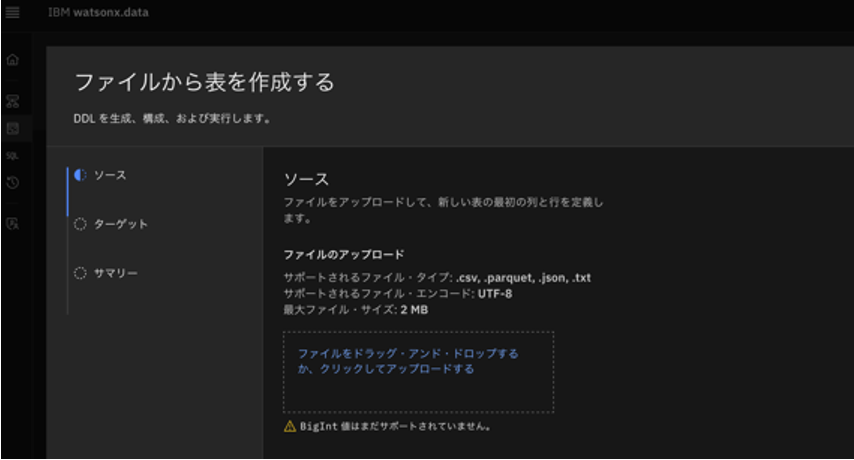854x460 pixels.
Task: Click the drag-and-drop upload link text
Action: click(408, 361)
